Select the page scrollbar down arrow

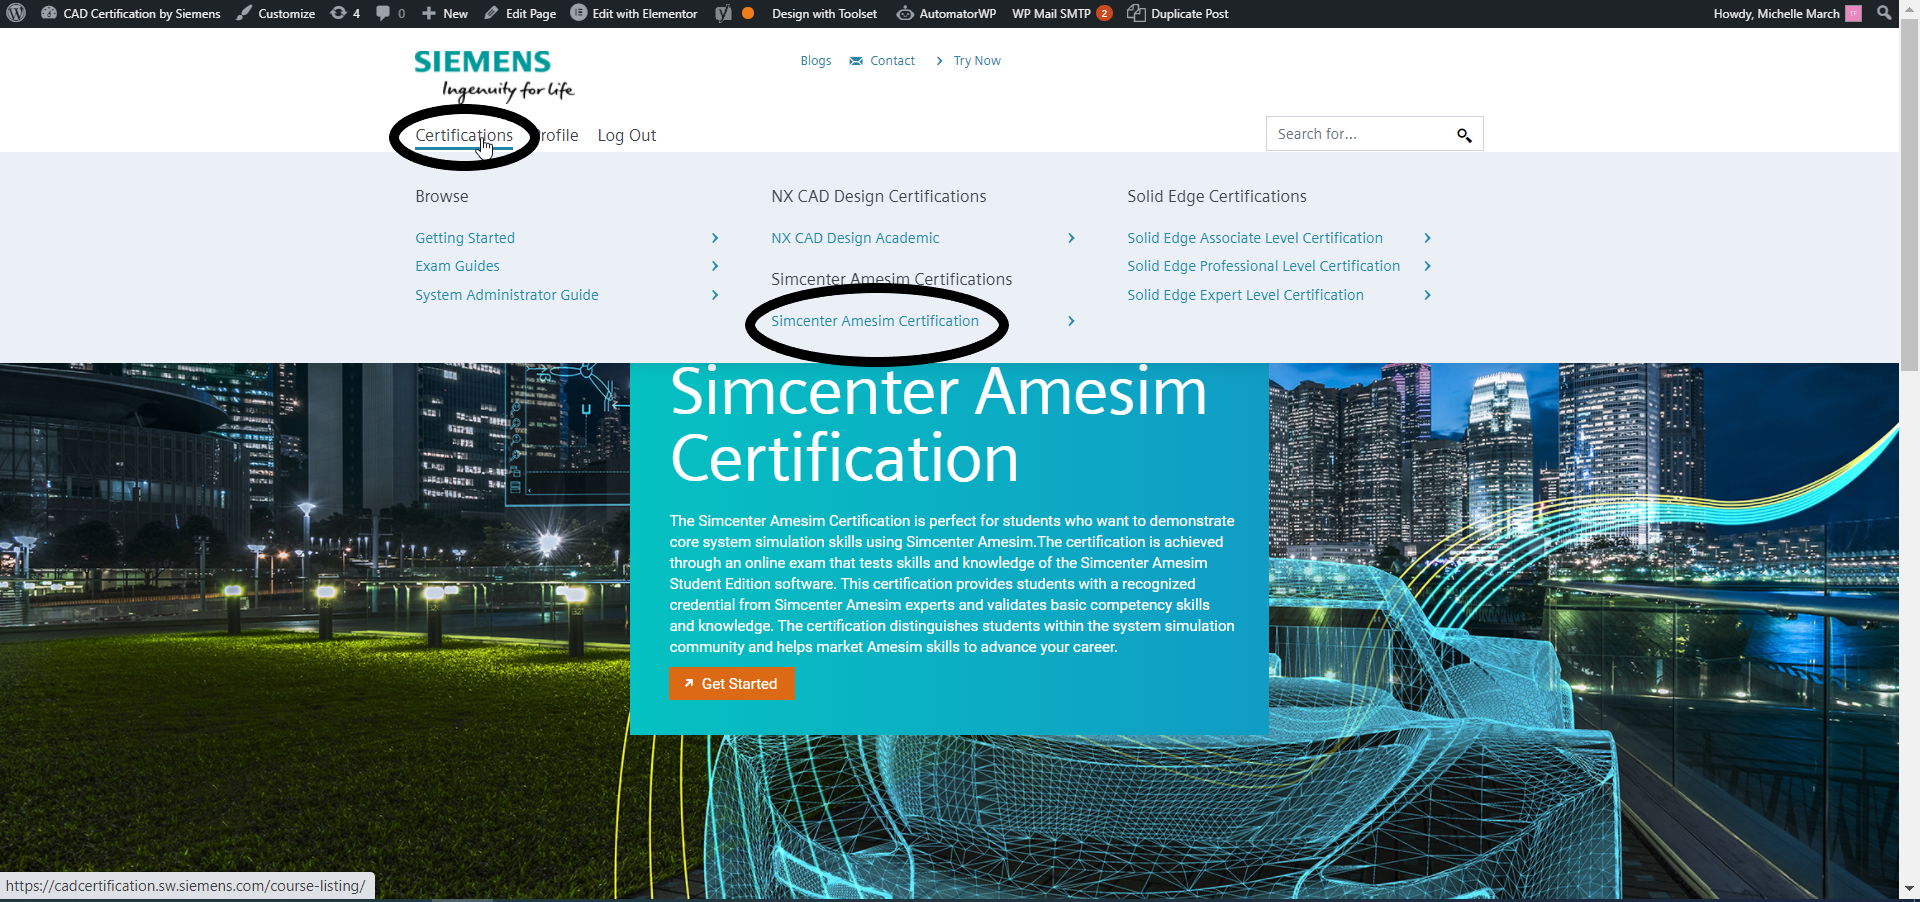coord(1909,888)
